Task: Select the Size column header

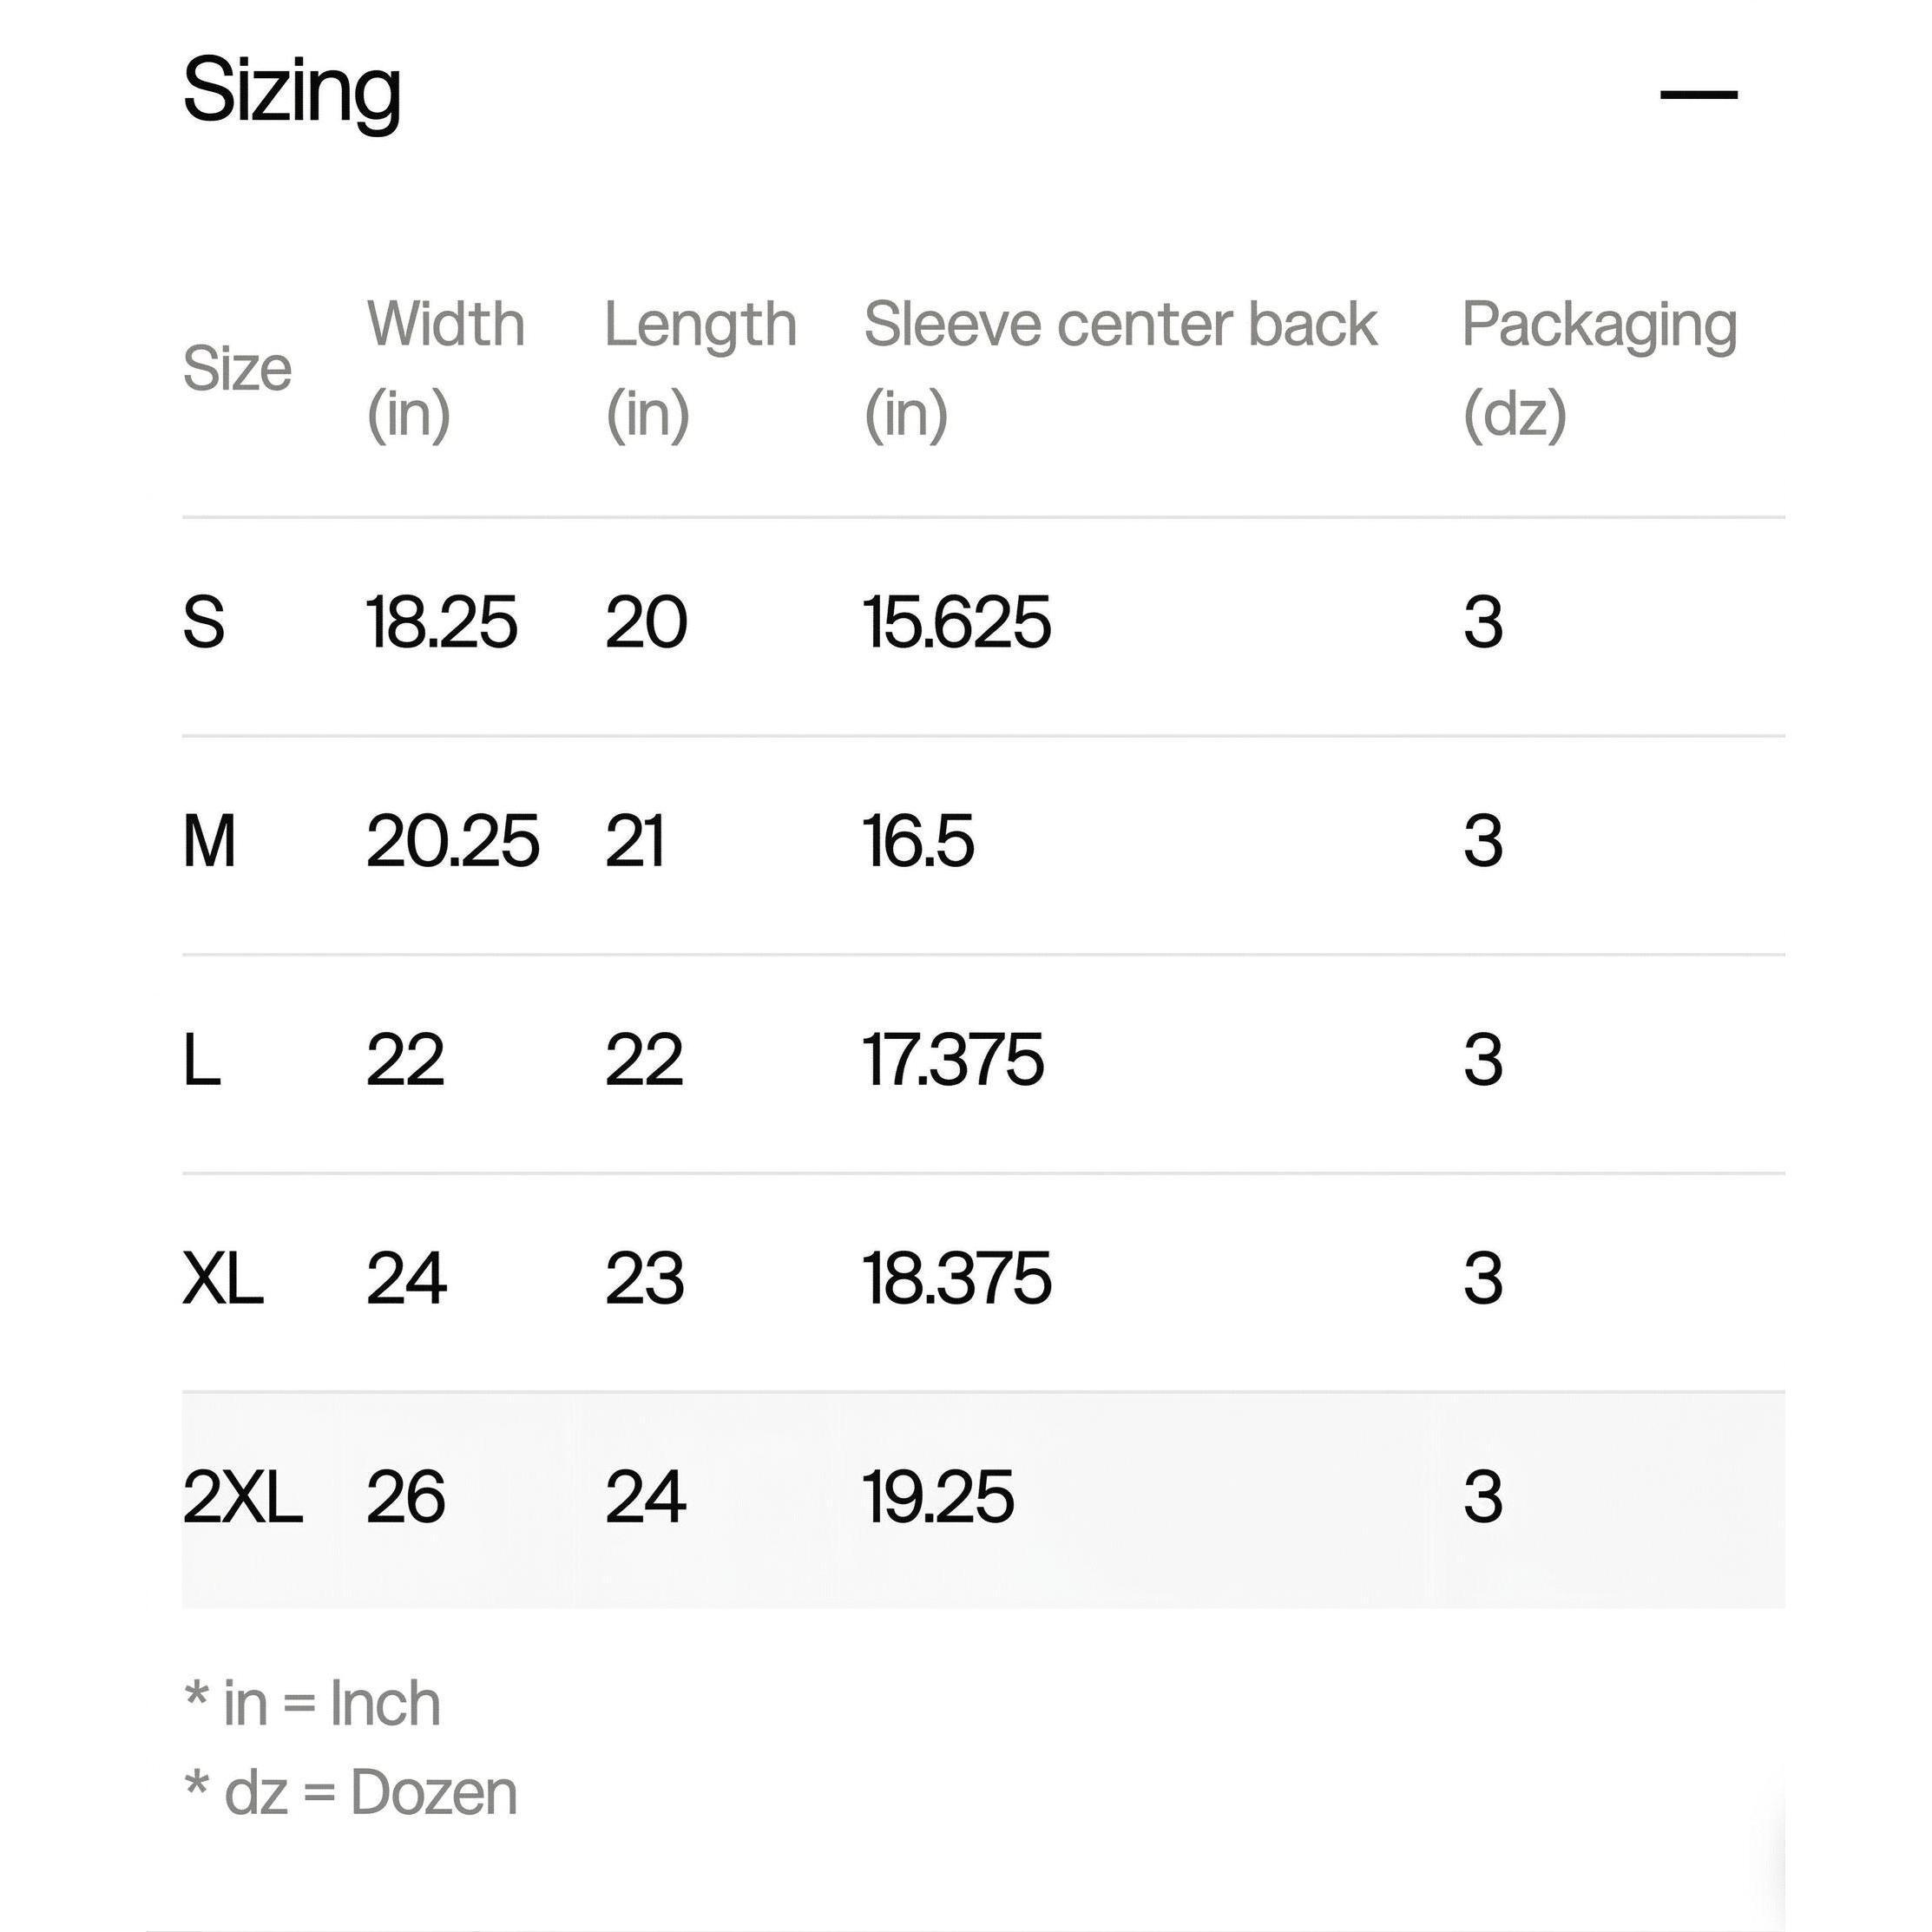Action: tap(237, 368)
